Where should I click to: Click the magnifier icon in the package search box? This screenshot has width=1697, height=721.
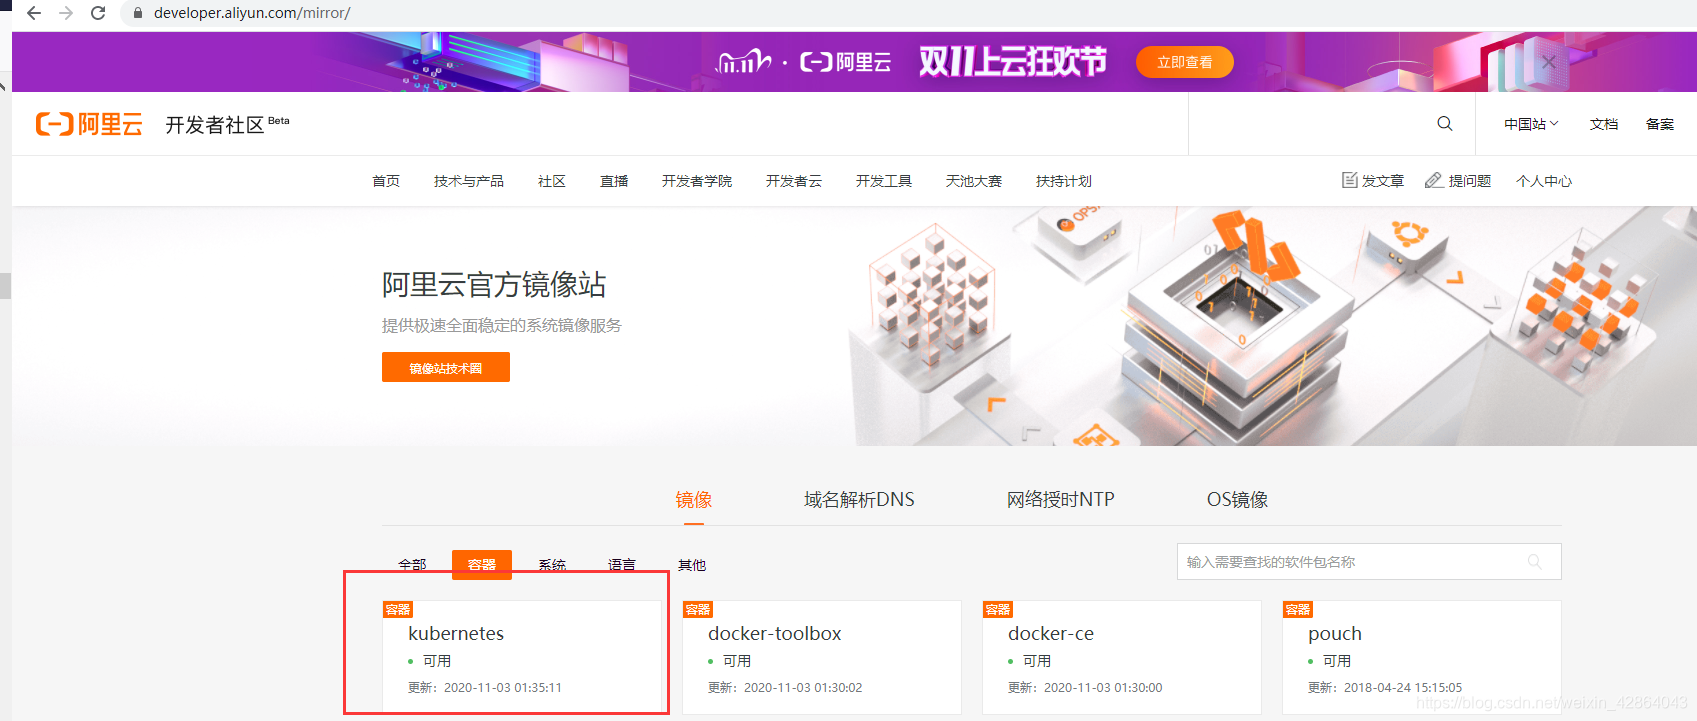point(1535,562)
